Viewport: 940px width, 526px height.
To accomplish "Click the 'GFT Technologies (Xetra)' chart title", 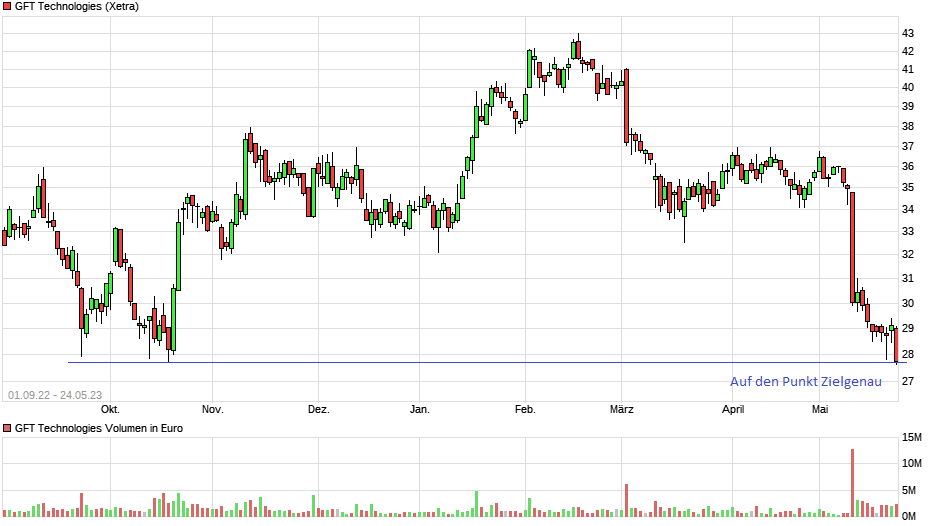I will click(77, 7).
